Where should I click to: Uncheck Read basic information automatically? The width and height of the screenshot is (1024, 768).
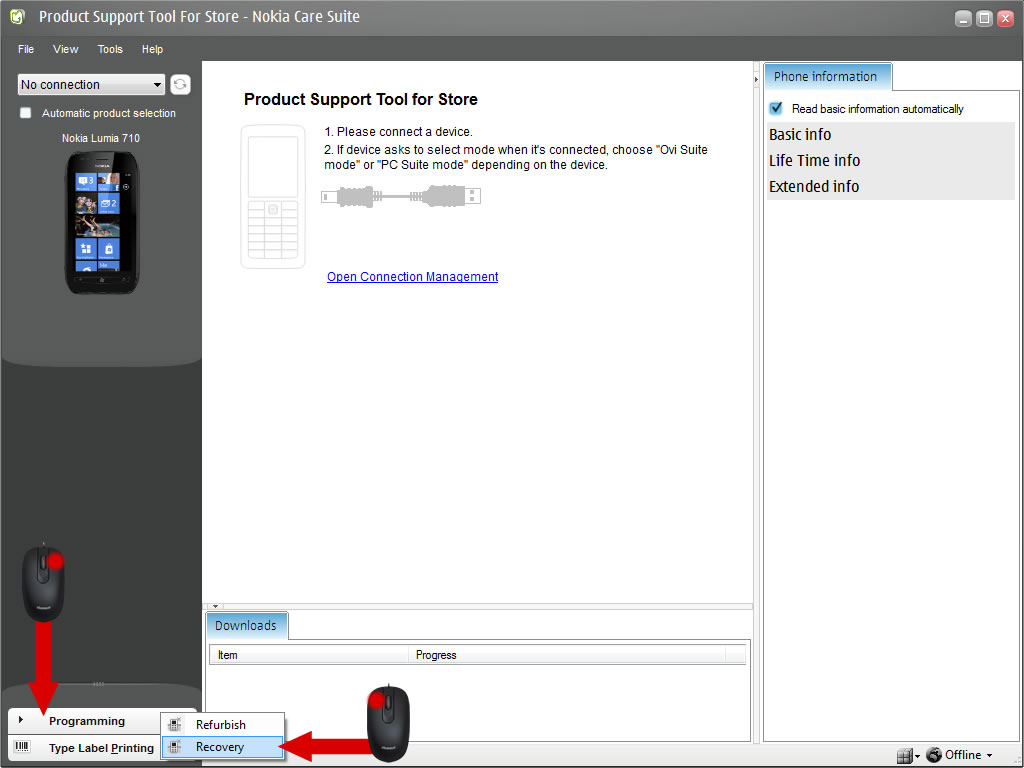pos(776,108)
